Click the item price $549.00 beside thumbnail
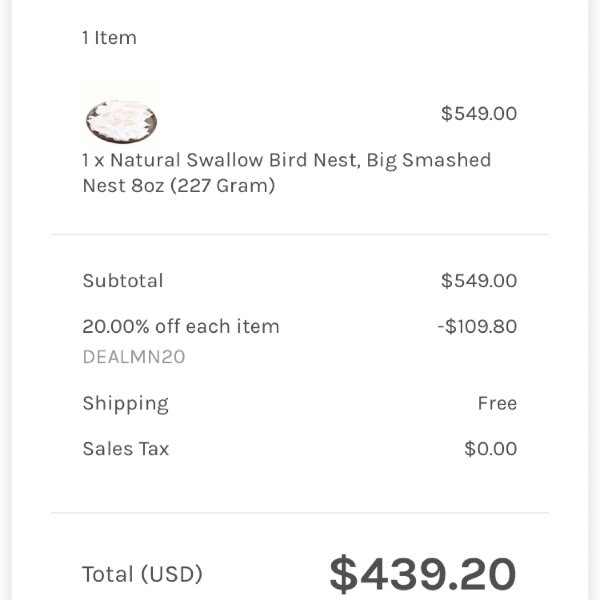 [479, 114]
